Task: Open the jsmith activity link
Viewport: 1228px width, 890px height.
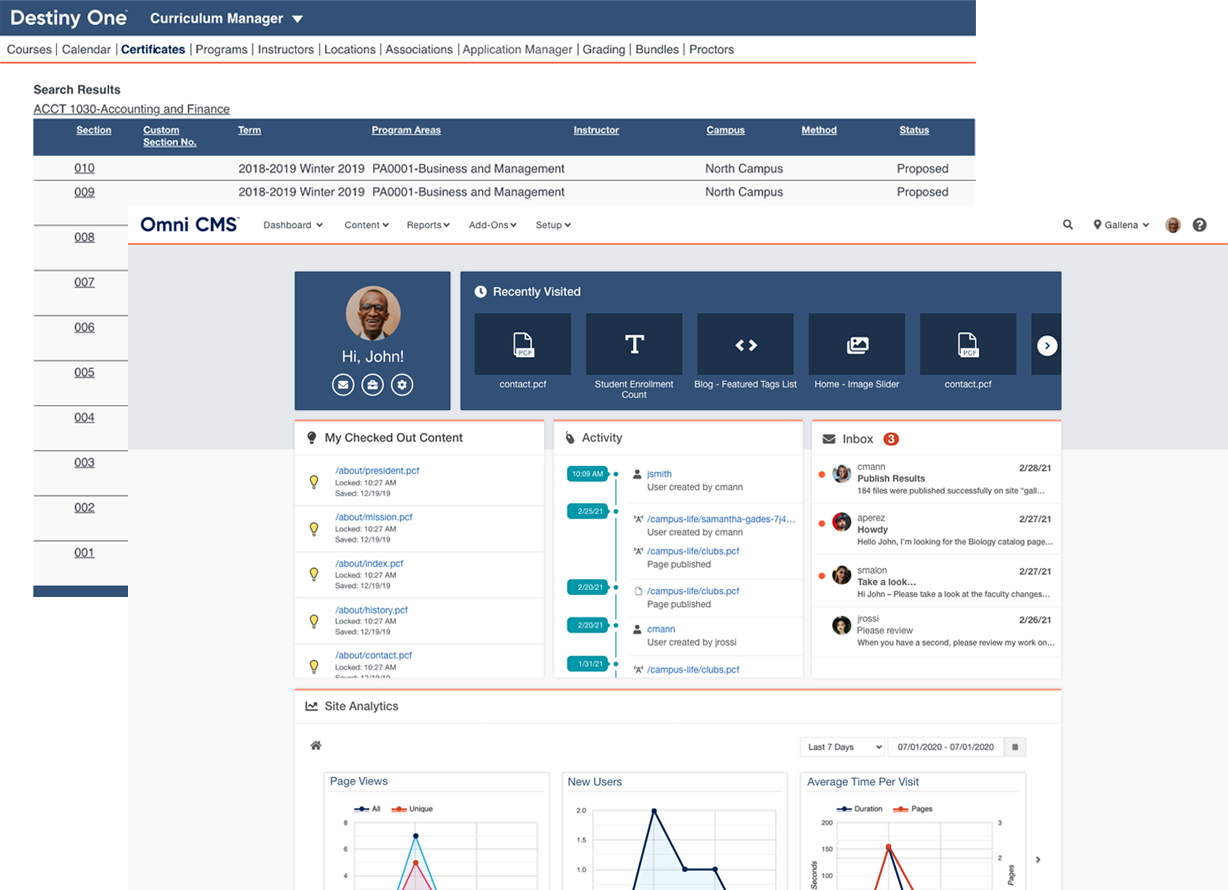Action: pyautogui.click(x=660, y=474)
